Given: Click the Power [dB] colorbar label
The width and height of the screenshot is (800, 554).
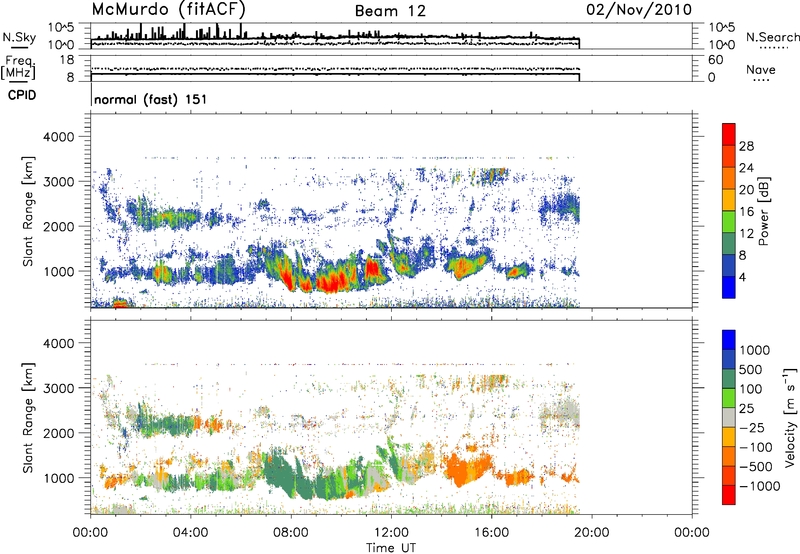Looking at the screenshot, I should [763, 211].
